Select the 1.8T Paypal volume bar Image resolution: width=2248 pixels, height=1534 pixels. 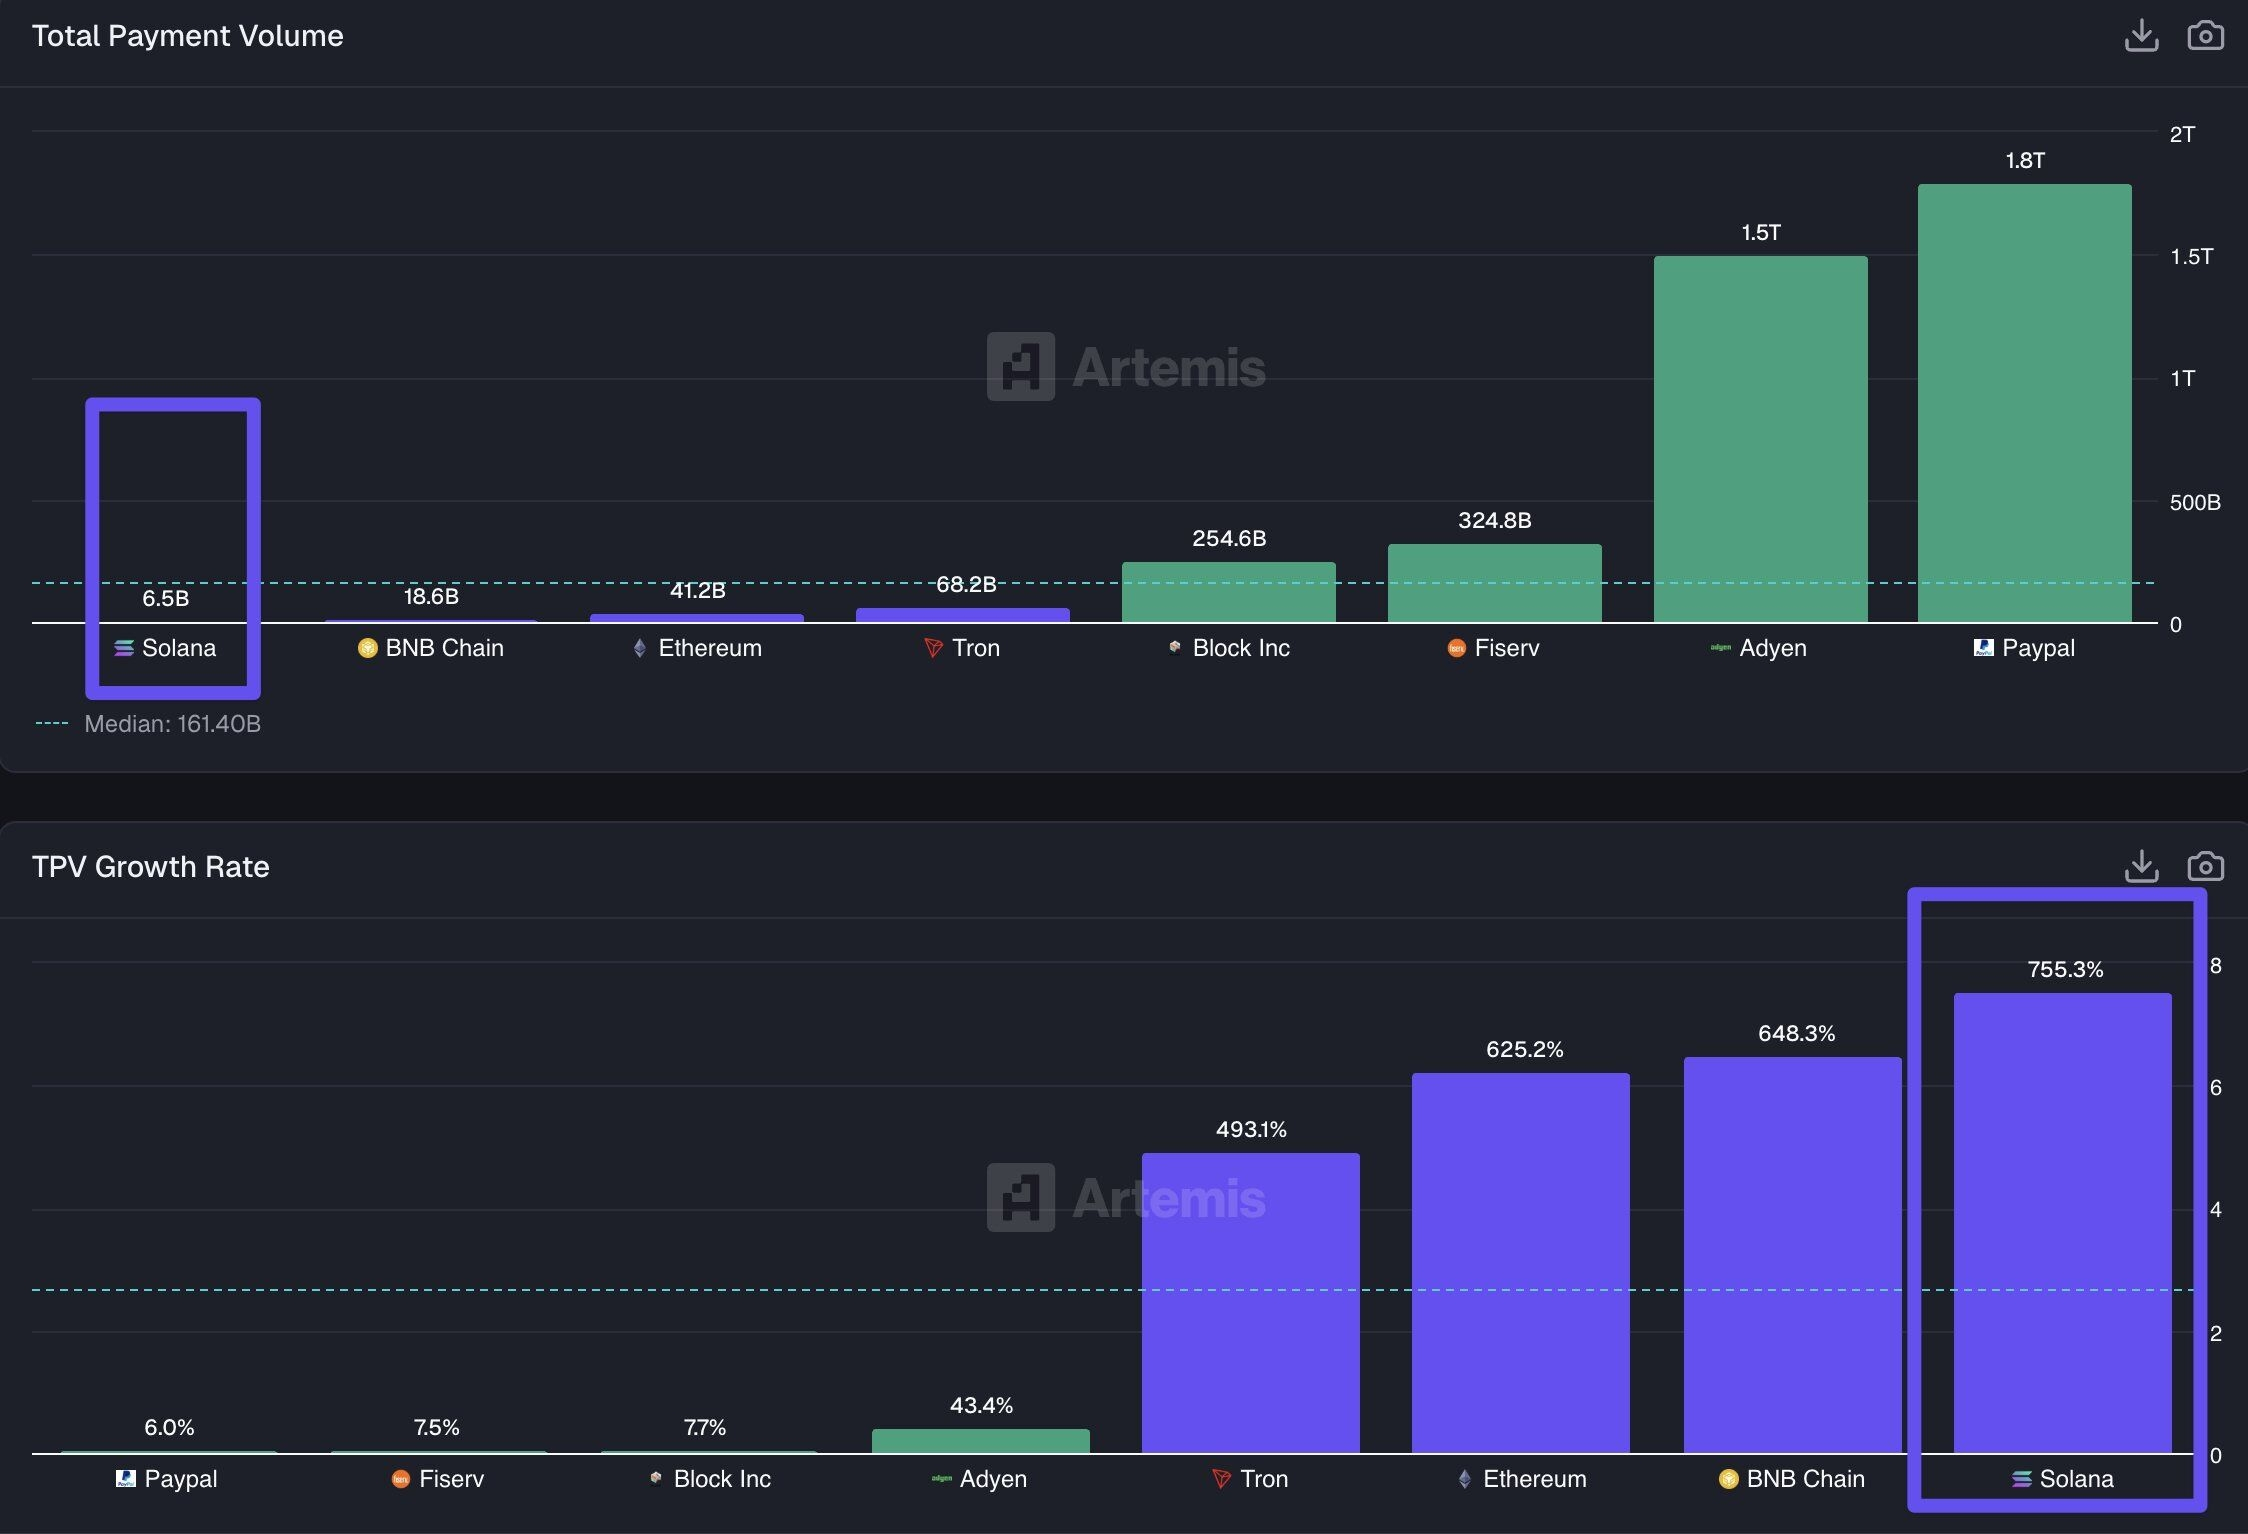[2024, 402]
